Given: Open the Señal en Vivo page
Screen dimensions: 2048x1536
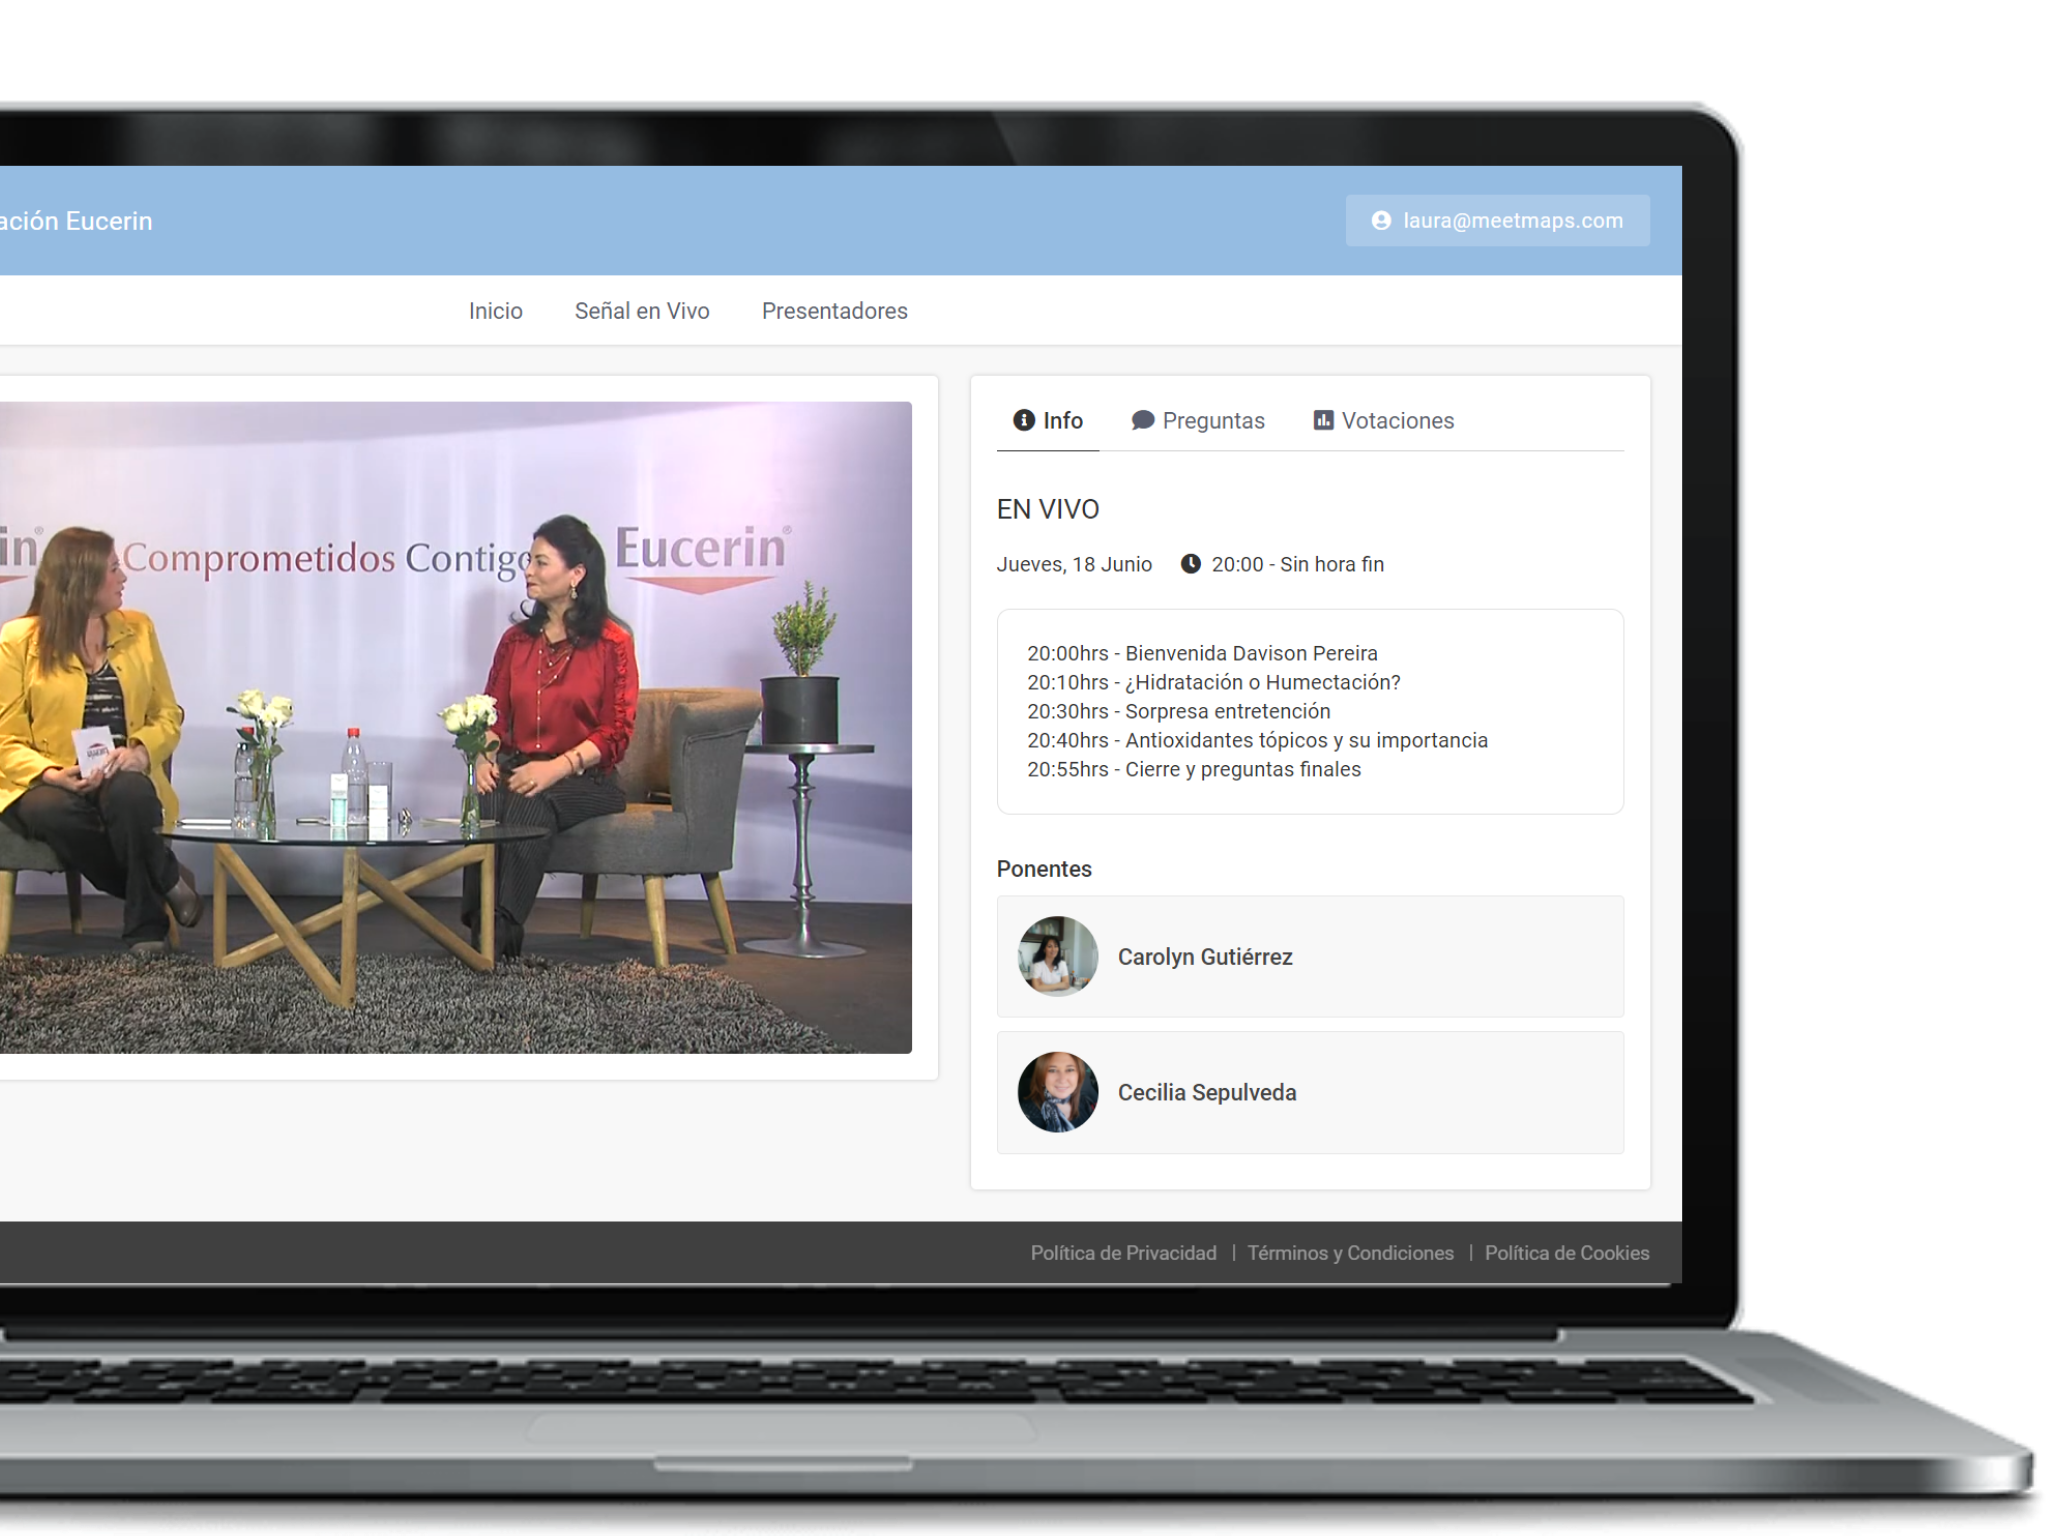Looking at the screenshot, I should pyautogui.click(x=642, y=311).
